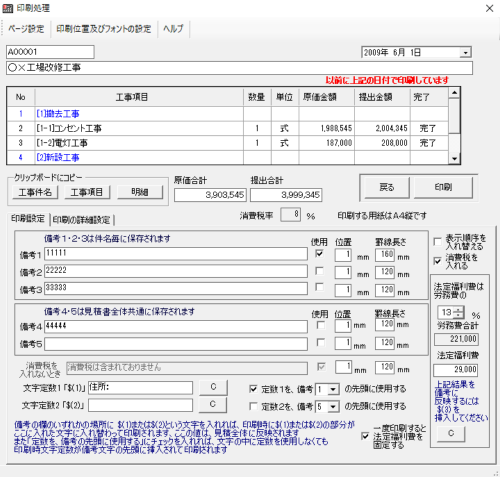Screen dimensions: 500x477
Task: Enable the 使用 checkbox for 備考2
Action: pos(319,271)
